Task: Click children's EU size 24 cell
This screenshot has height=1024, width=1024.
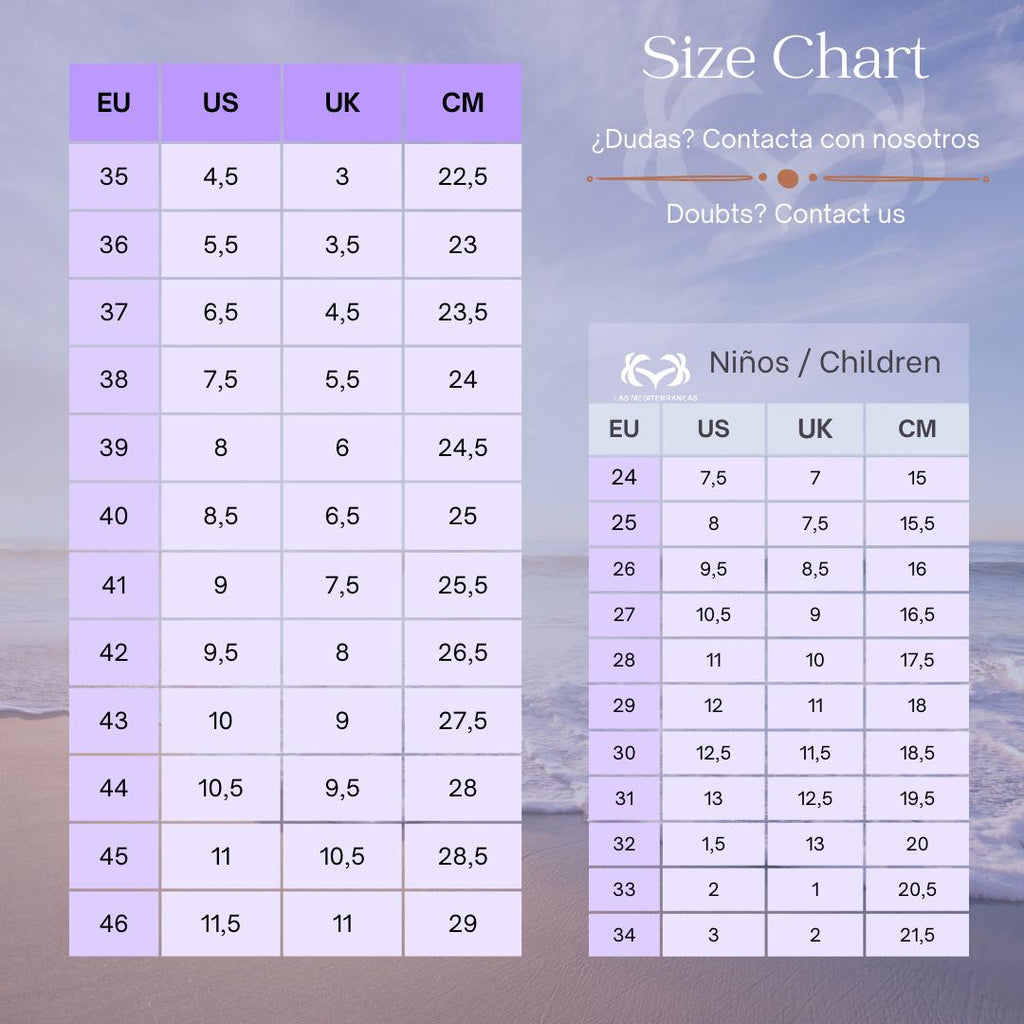Action: pos(624,477)
